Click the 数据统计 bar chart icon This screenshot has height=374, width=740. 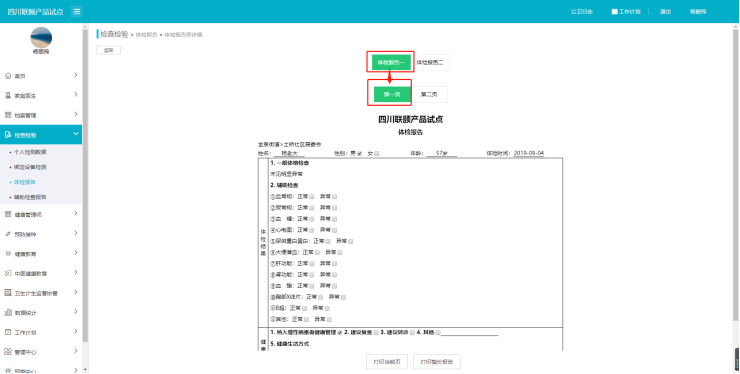8,313
